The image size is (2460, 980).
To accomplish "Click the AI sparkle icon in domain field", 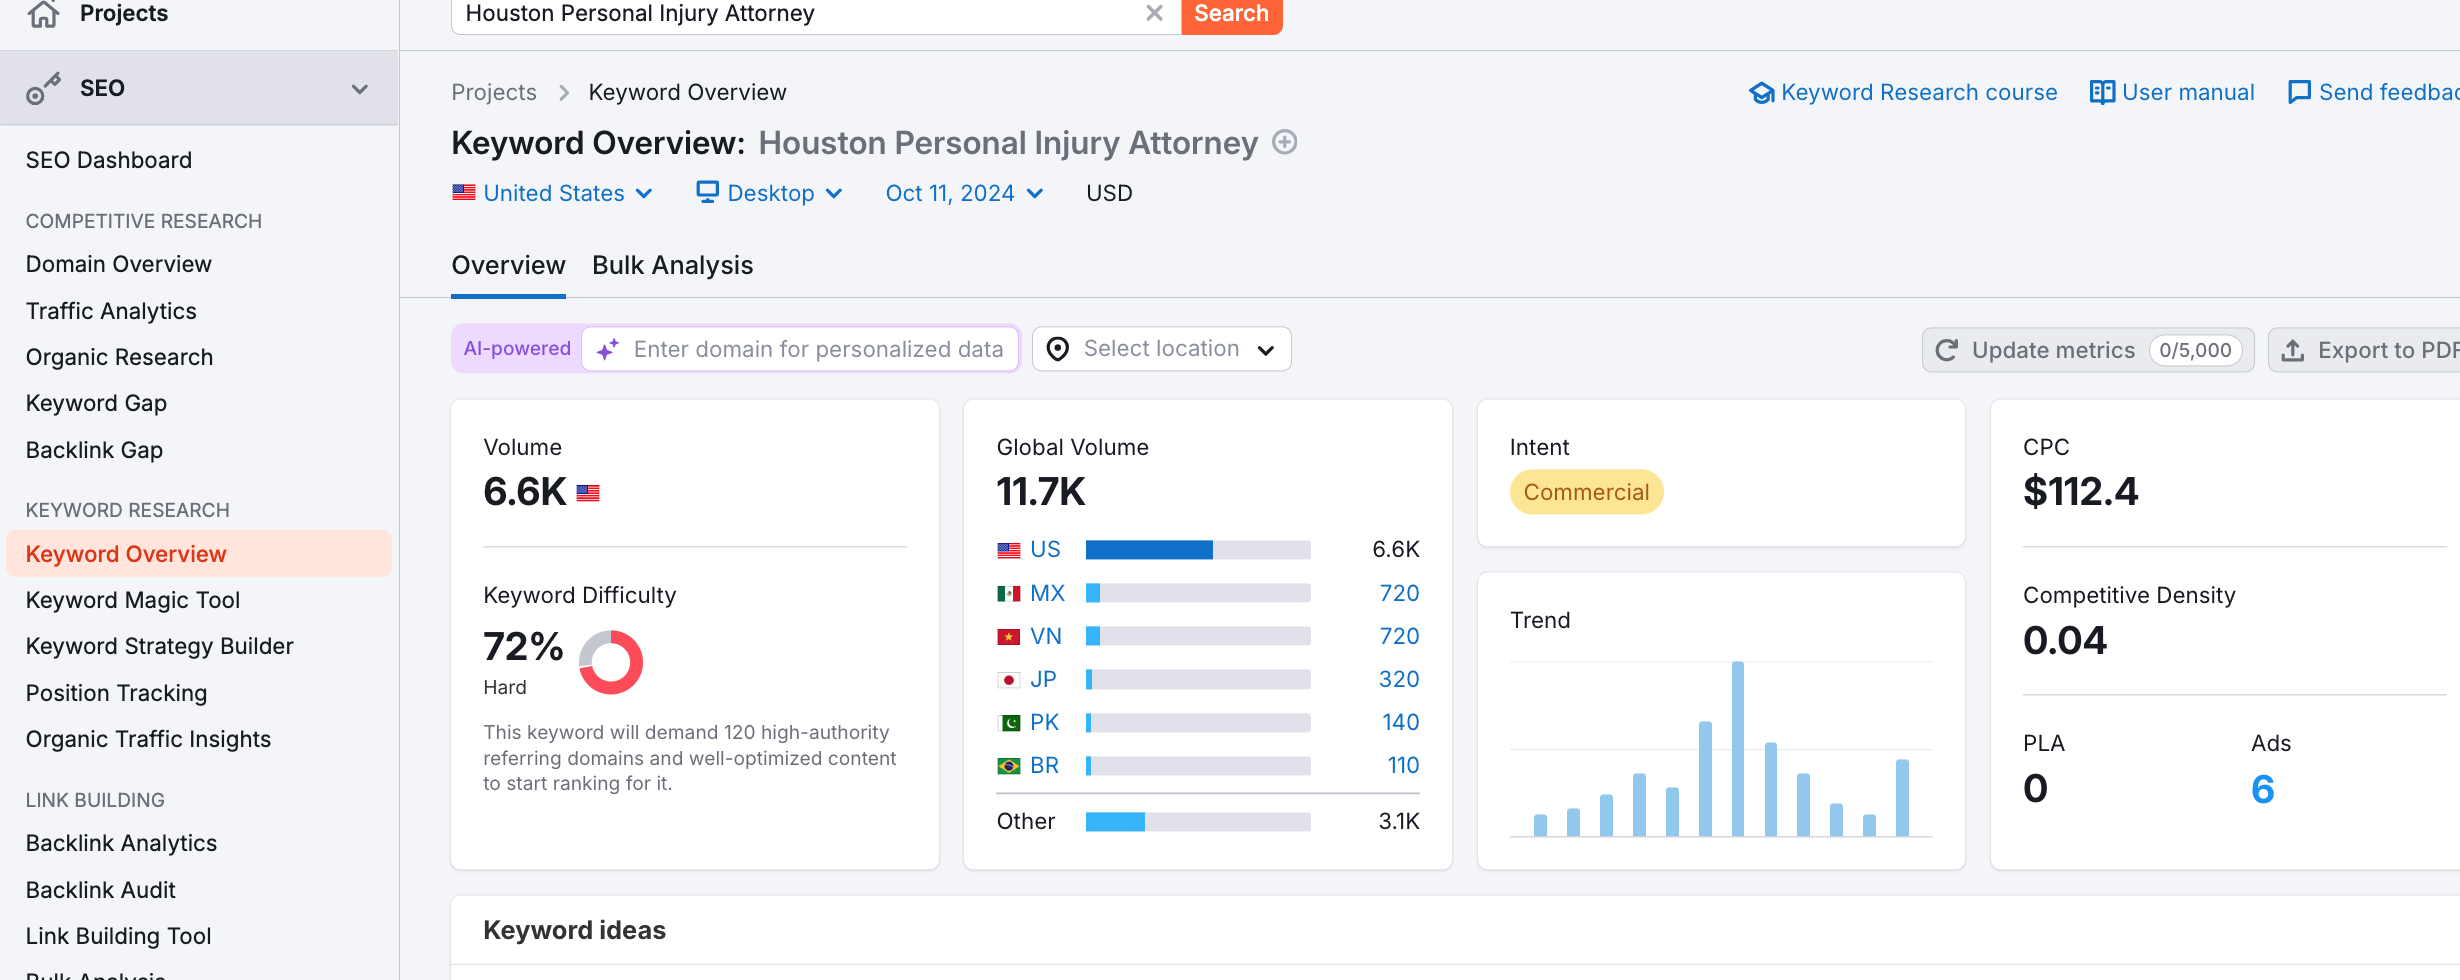I will [x=606, y=349].
